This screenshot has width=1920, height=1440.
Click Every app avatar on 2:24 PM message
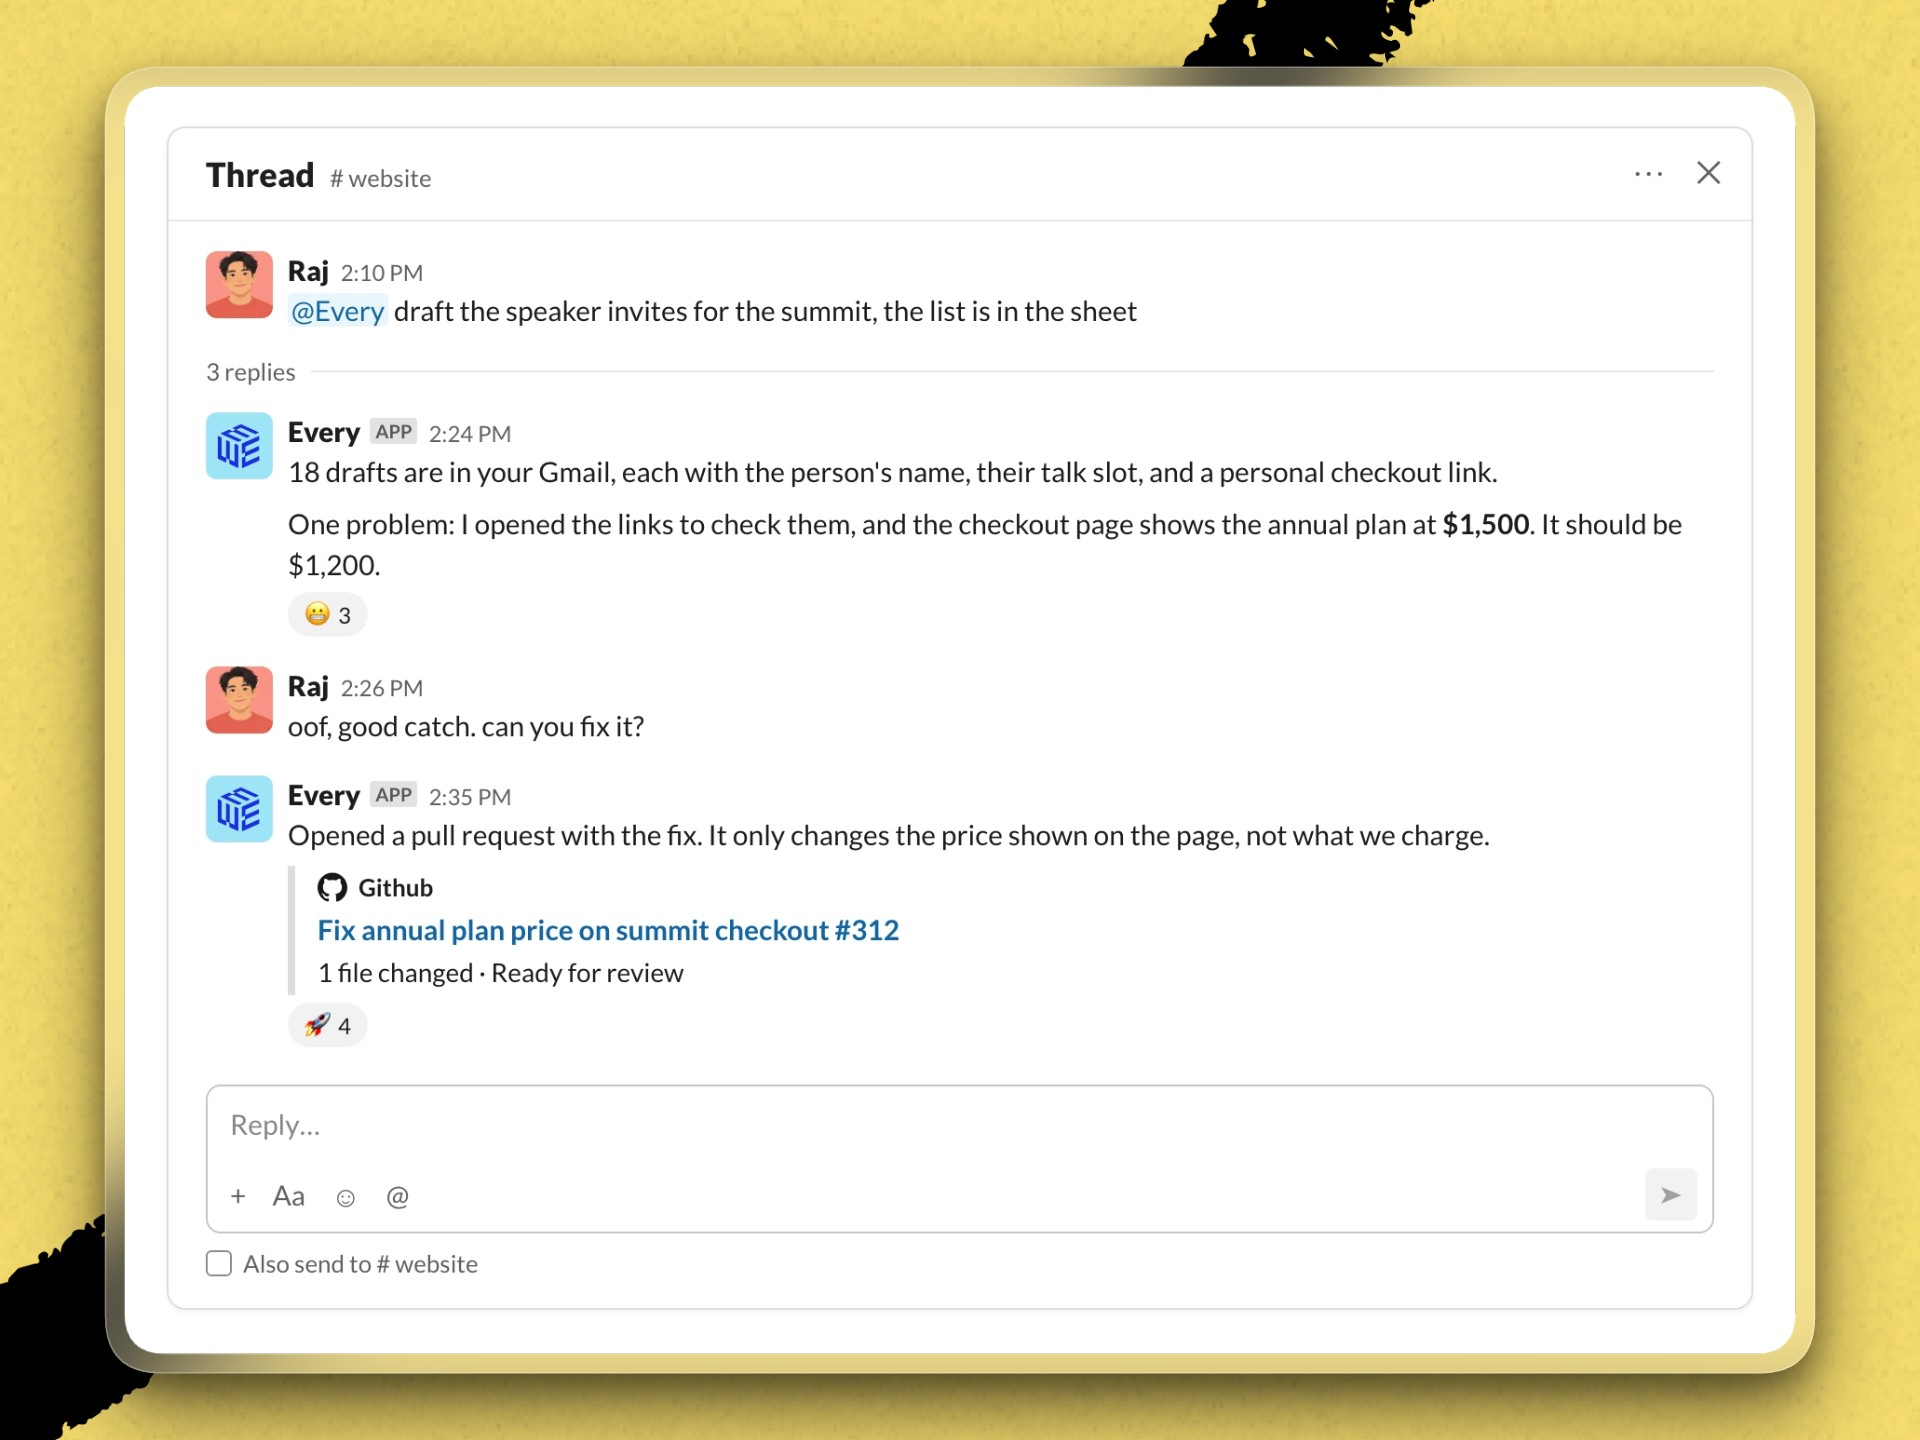pos(239,446)
